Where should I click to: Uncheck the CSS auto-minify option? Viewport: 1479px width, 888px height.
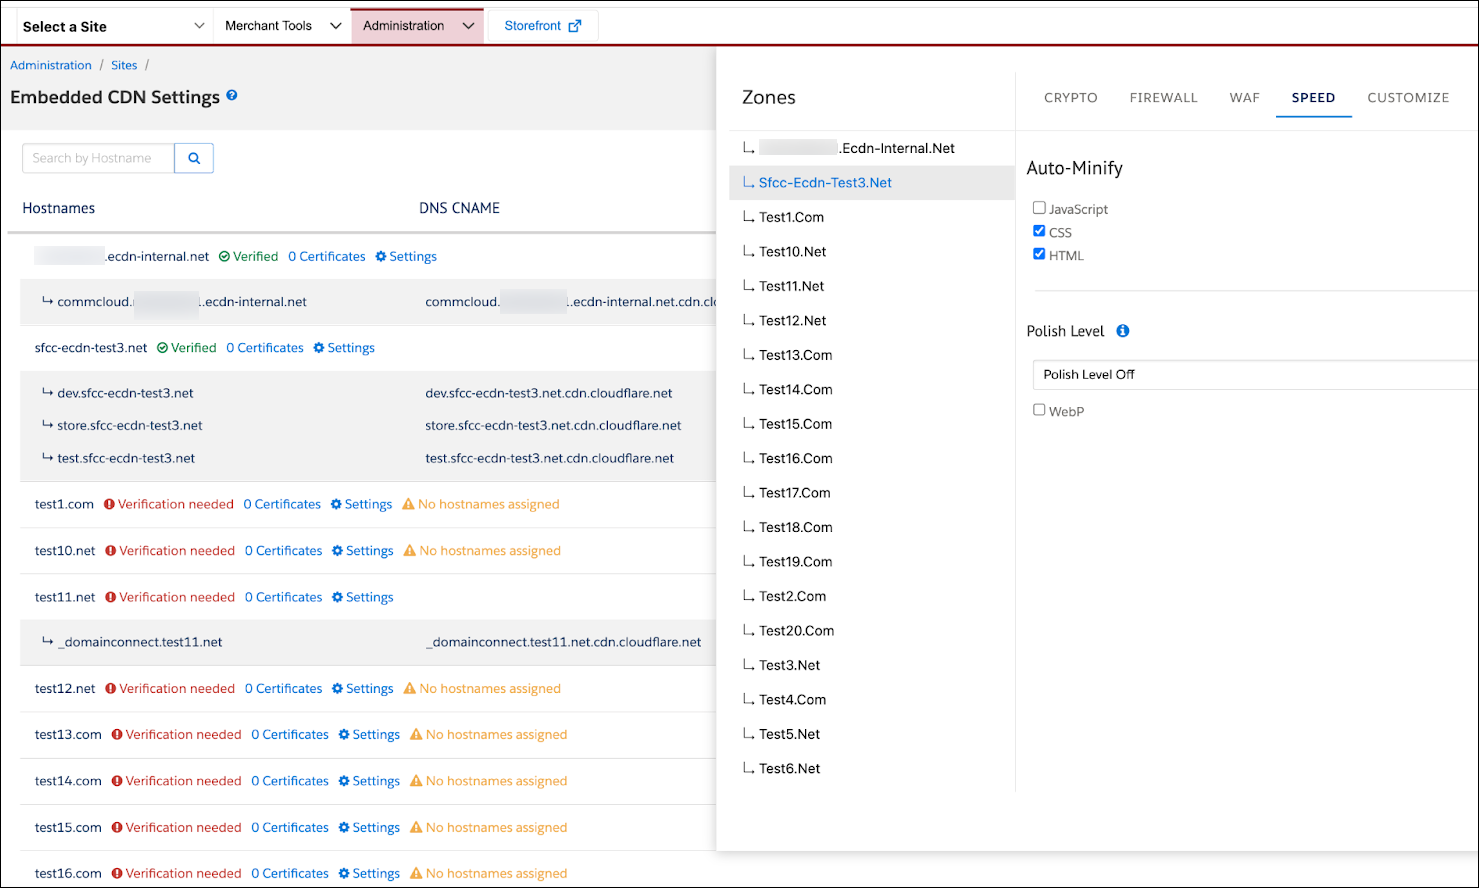coord(1039,230)
